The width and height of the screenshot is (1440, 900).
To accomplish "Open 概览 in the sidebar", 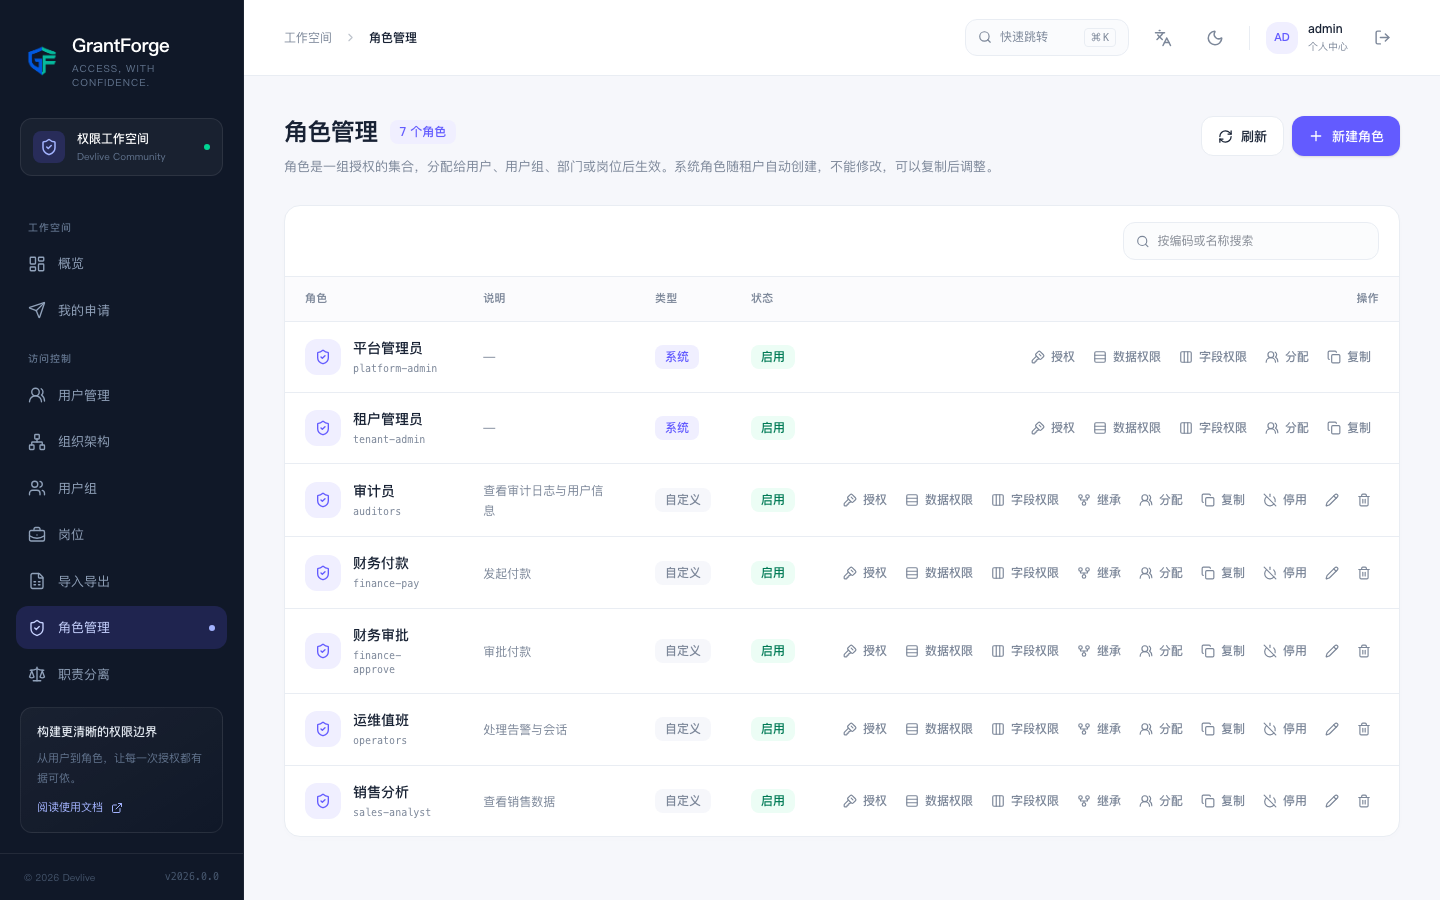I will 121,264.
